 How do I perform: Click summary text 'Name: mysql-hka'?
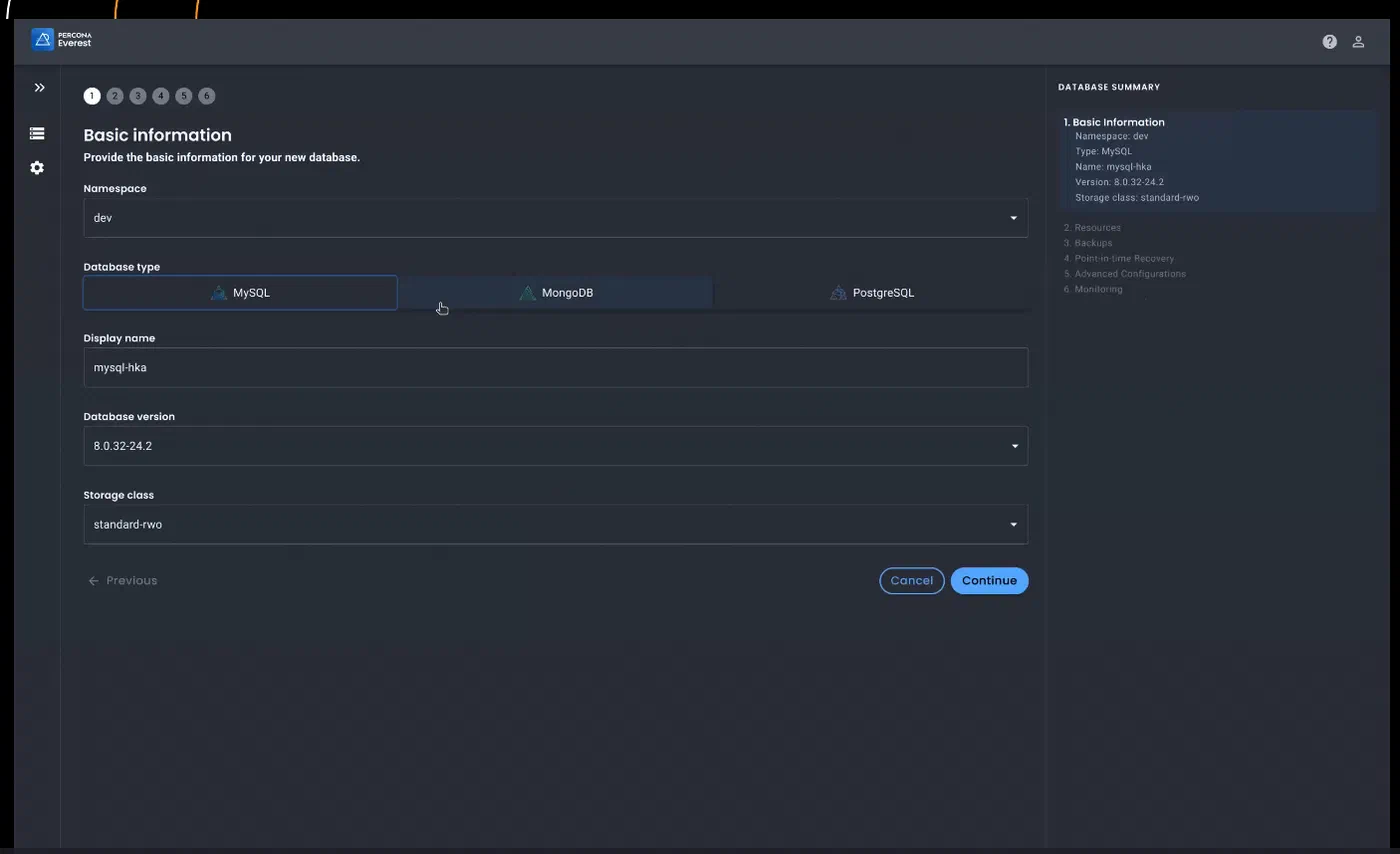point(1113,167)
